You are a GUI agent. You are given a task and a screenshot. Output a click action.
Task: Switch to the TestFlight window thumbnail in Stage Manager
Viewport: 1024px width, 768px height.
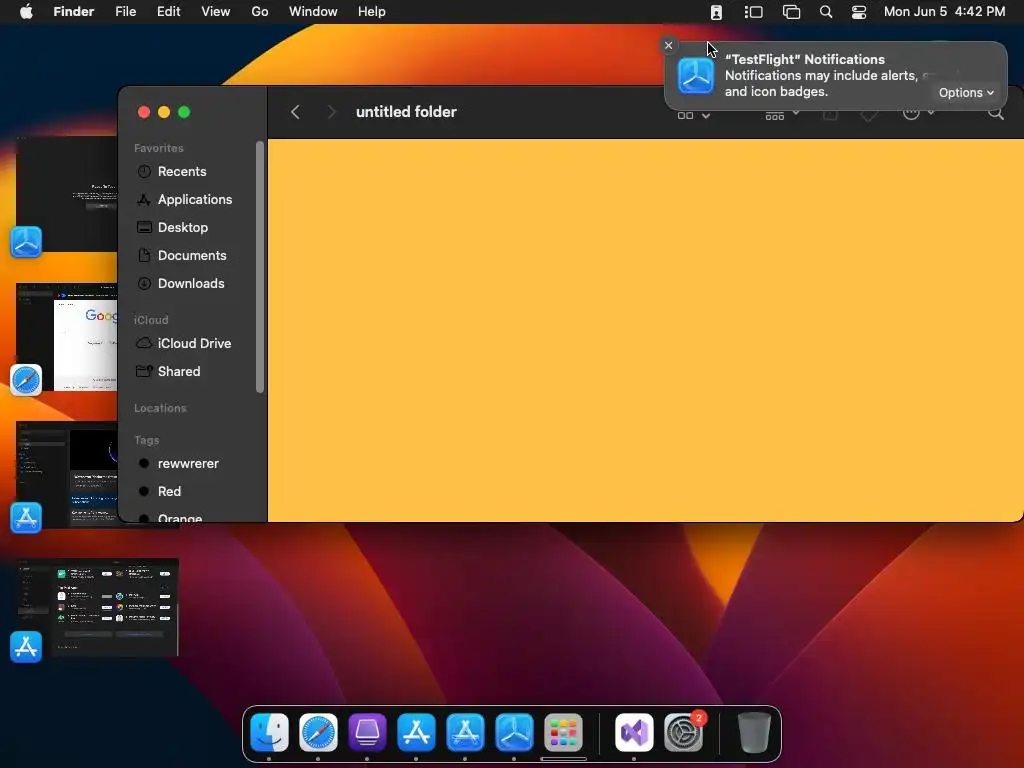(67, 194)
